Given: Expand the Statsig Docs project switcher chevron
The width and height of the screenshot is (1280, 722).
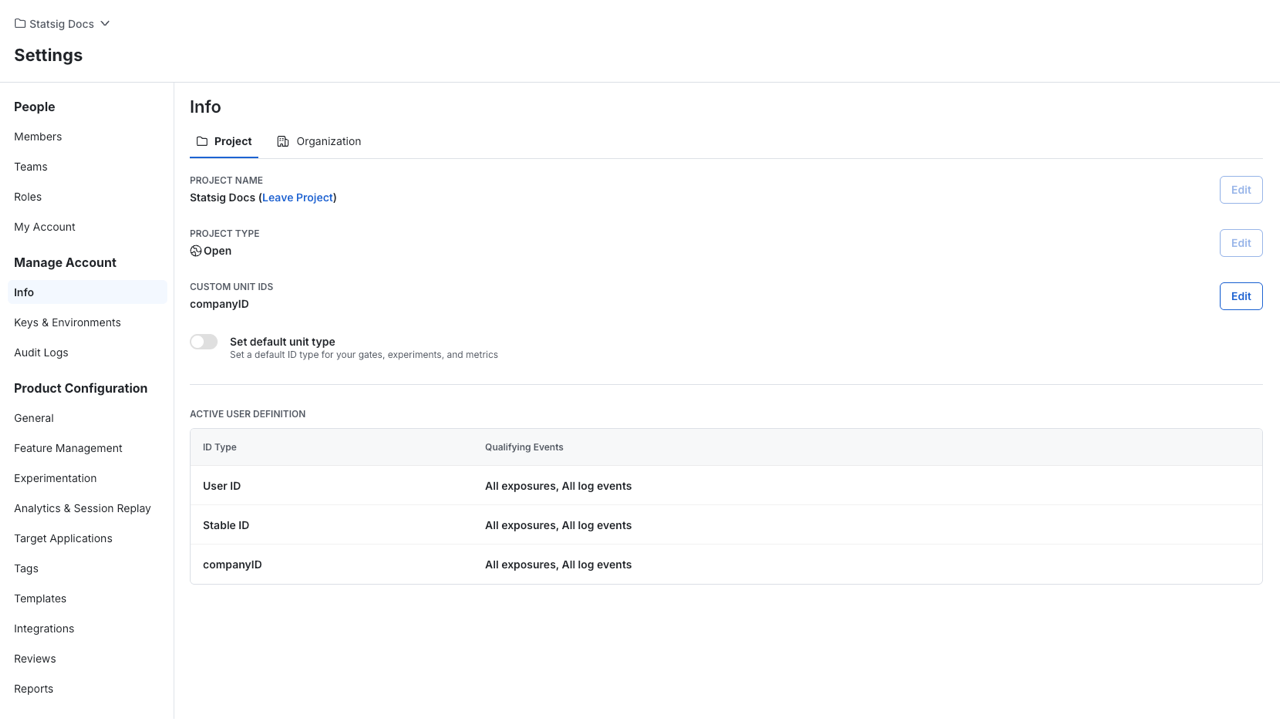Looking at the screenshot, I should (x=106, y=23).
